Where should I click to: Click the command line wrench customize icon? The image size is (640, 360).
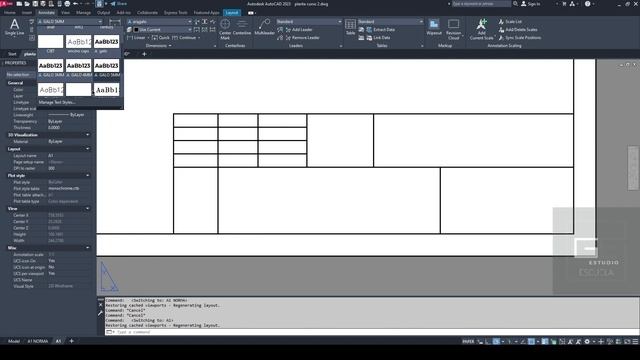coord(100,313)
